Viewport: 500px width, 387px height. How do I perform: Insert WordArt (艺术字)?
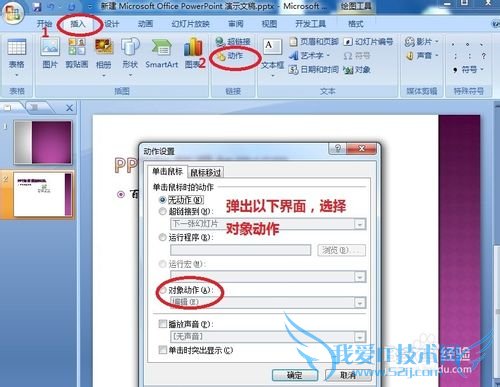tap(309, 55)
